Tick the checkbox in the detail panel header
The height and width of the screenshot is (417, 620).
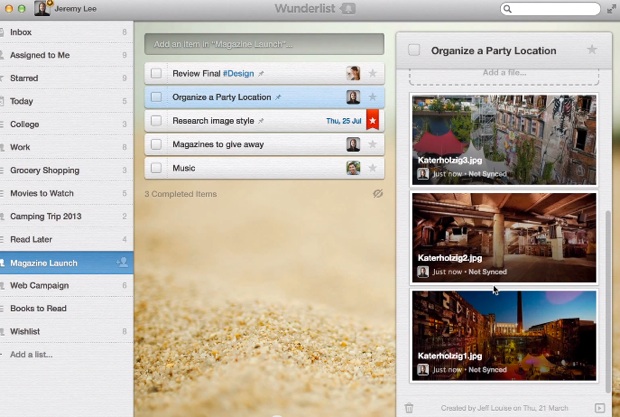coord(414,50)
